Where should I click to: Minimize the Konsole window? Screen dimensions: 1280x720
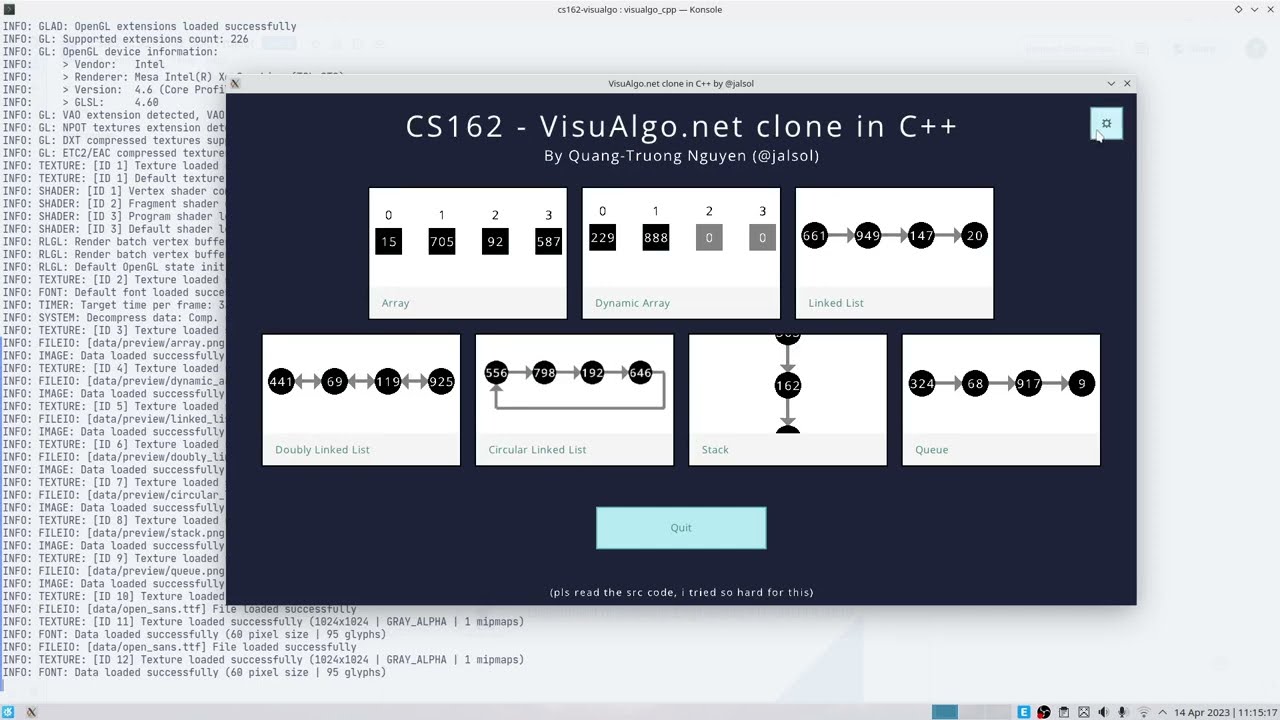coord(1254,10)
